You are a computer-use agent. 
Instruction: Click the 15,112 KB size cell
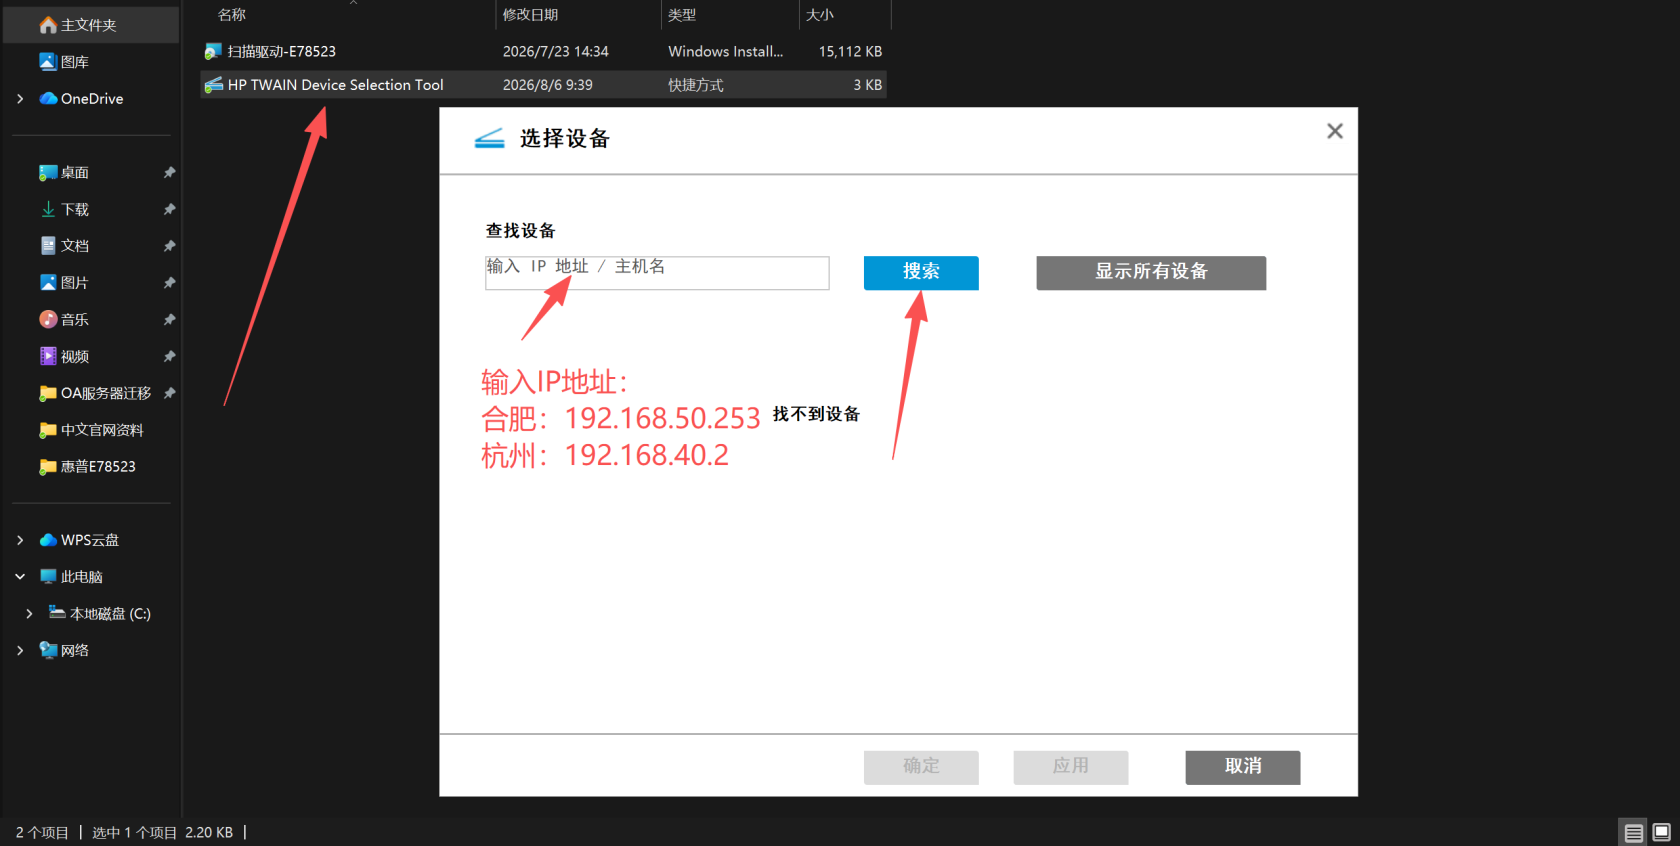(850, 51)
